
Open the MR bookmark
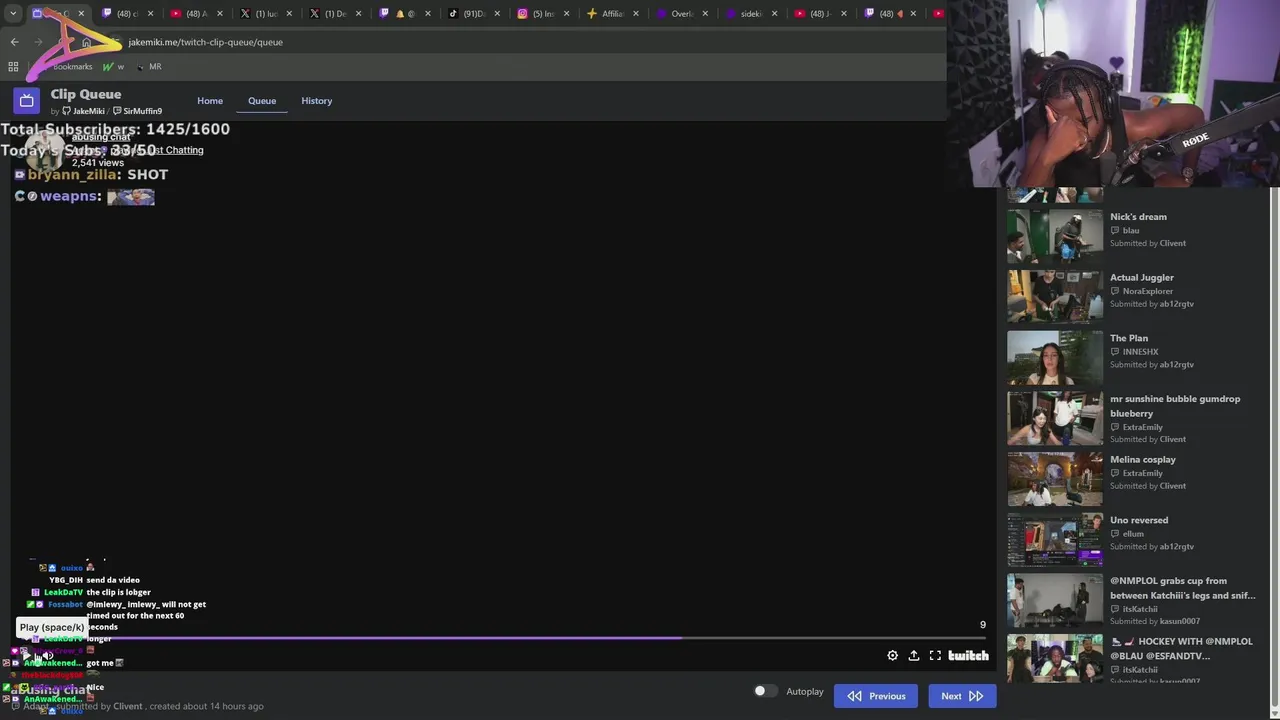pyautogui.click(x=148, y=66)
